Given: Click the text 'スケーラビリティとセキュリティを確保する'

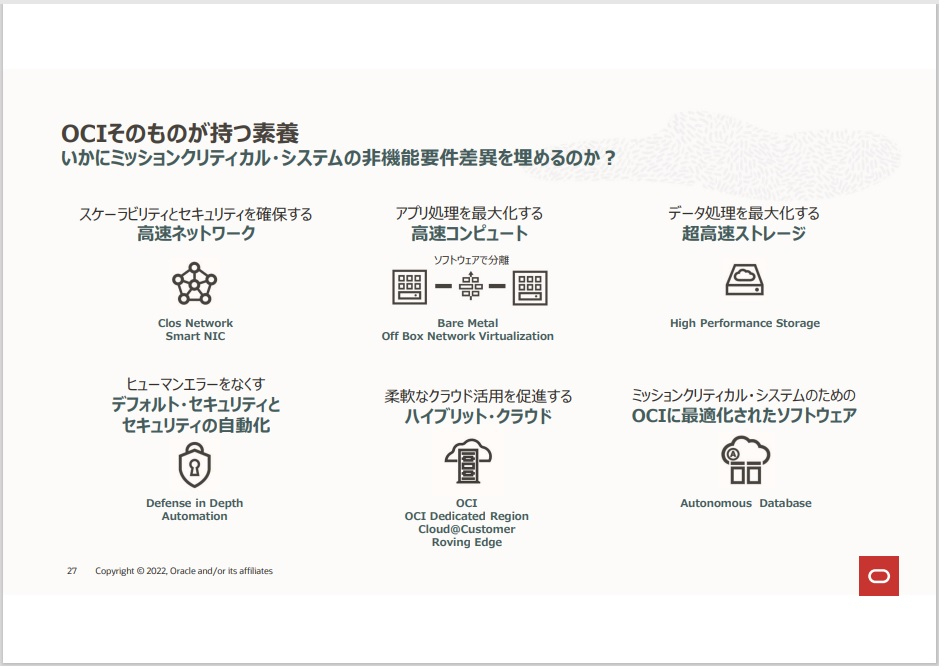Looking at the screenshot, I should pos(197,216).
